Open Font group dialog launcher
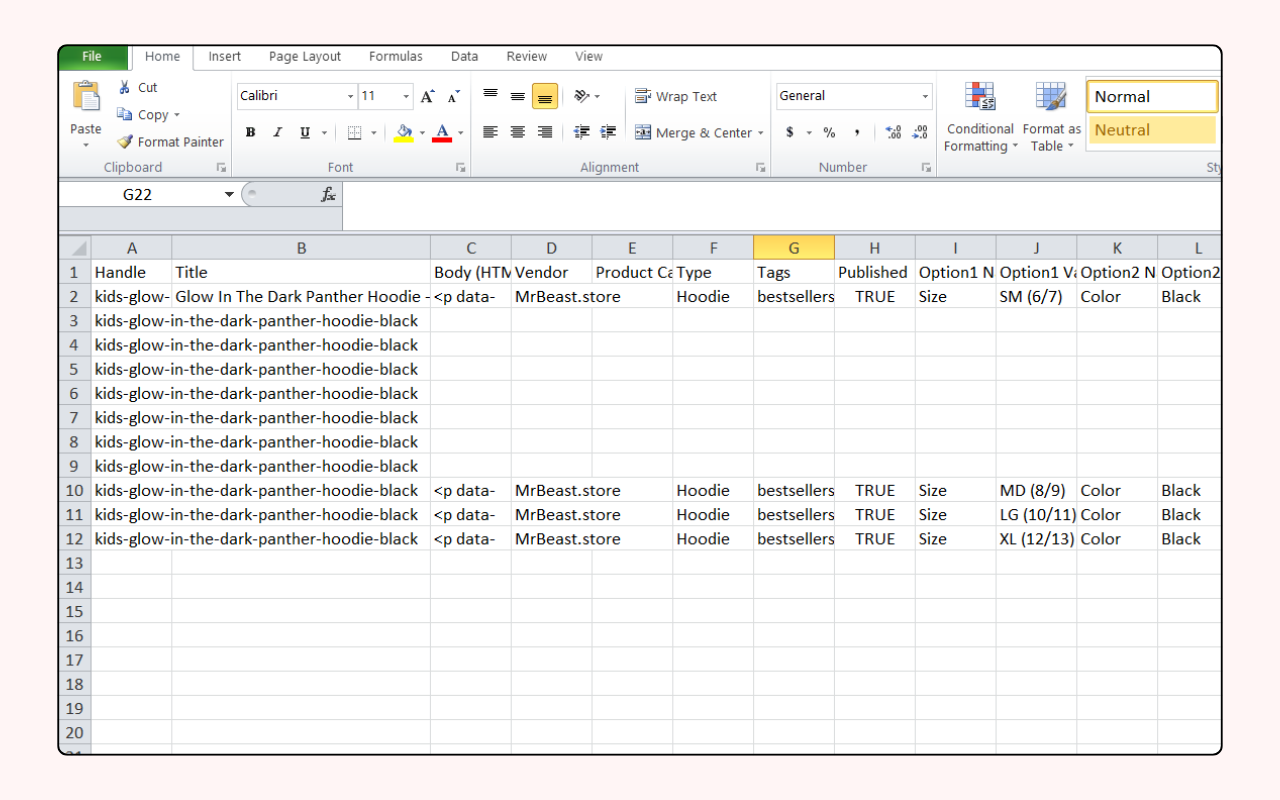This screenshot has width=1280, height=800. [x=461, y=168]
